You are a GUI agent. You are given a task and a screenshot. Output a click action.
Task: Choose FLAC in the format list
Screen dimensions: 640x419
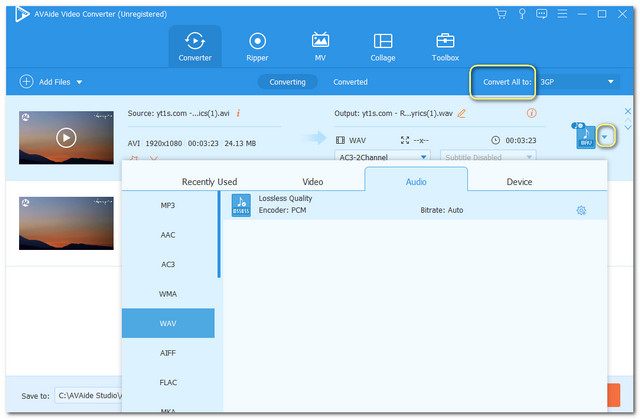tap(168, 382)
